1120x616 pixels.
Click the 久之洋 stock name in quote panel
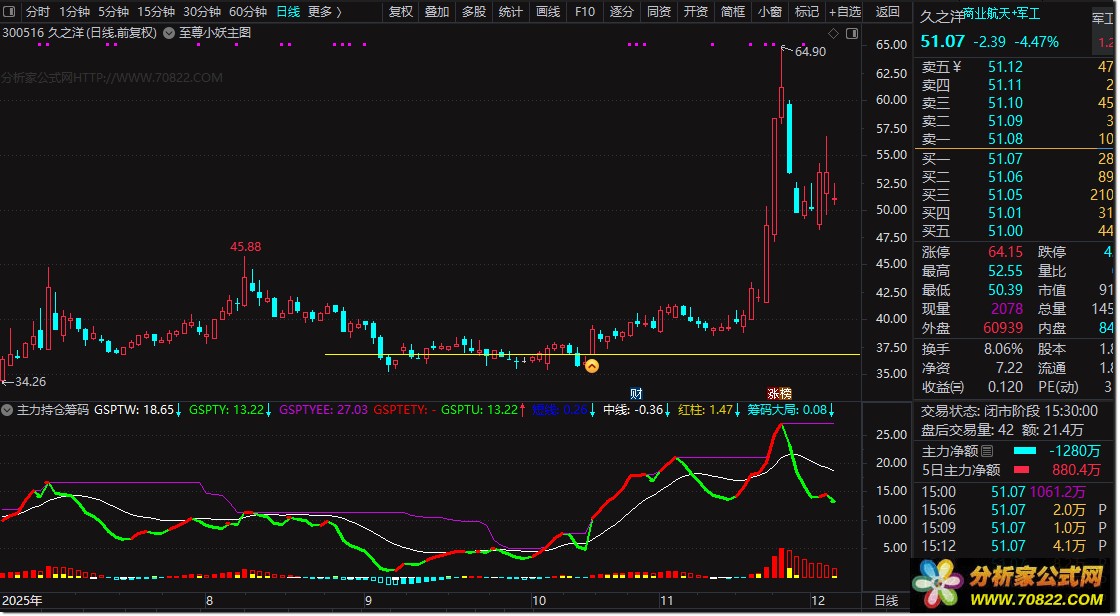[941, 16]
